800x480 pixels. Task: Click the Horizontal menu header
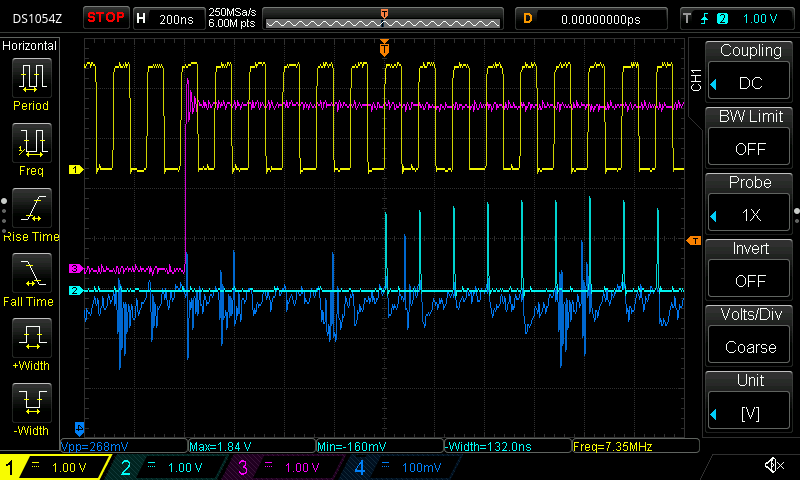[x=30, y=46]
